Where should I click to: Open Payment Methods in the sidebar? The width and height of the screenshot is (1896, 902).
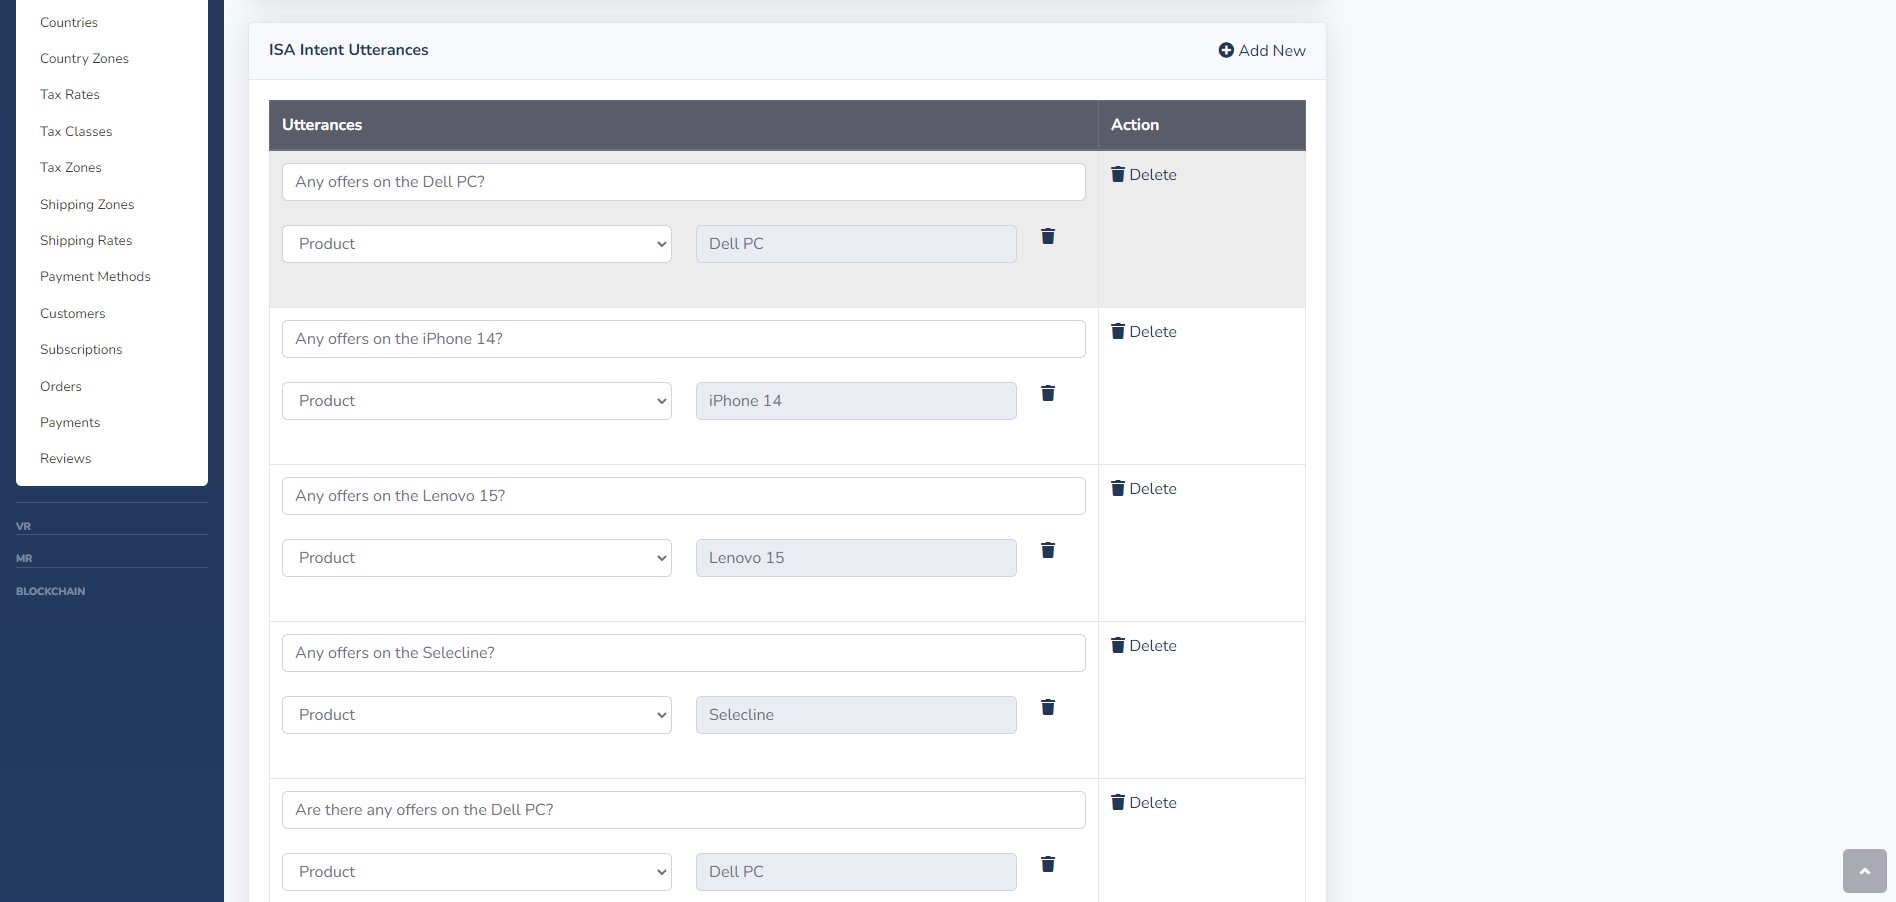pos(95,276)
